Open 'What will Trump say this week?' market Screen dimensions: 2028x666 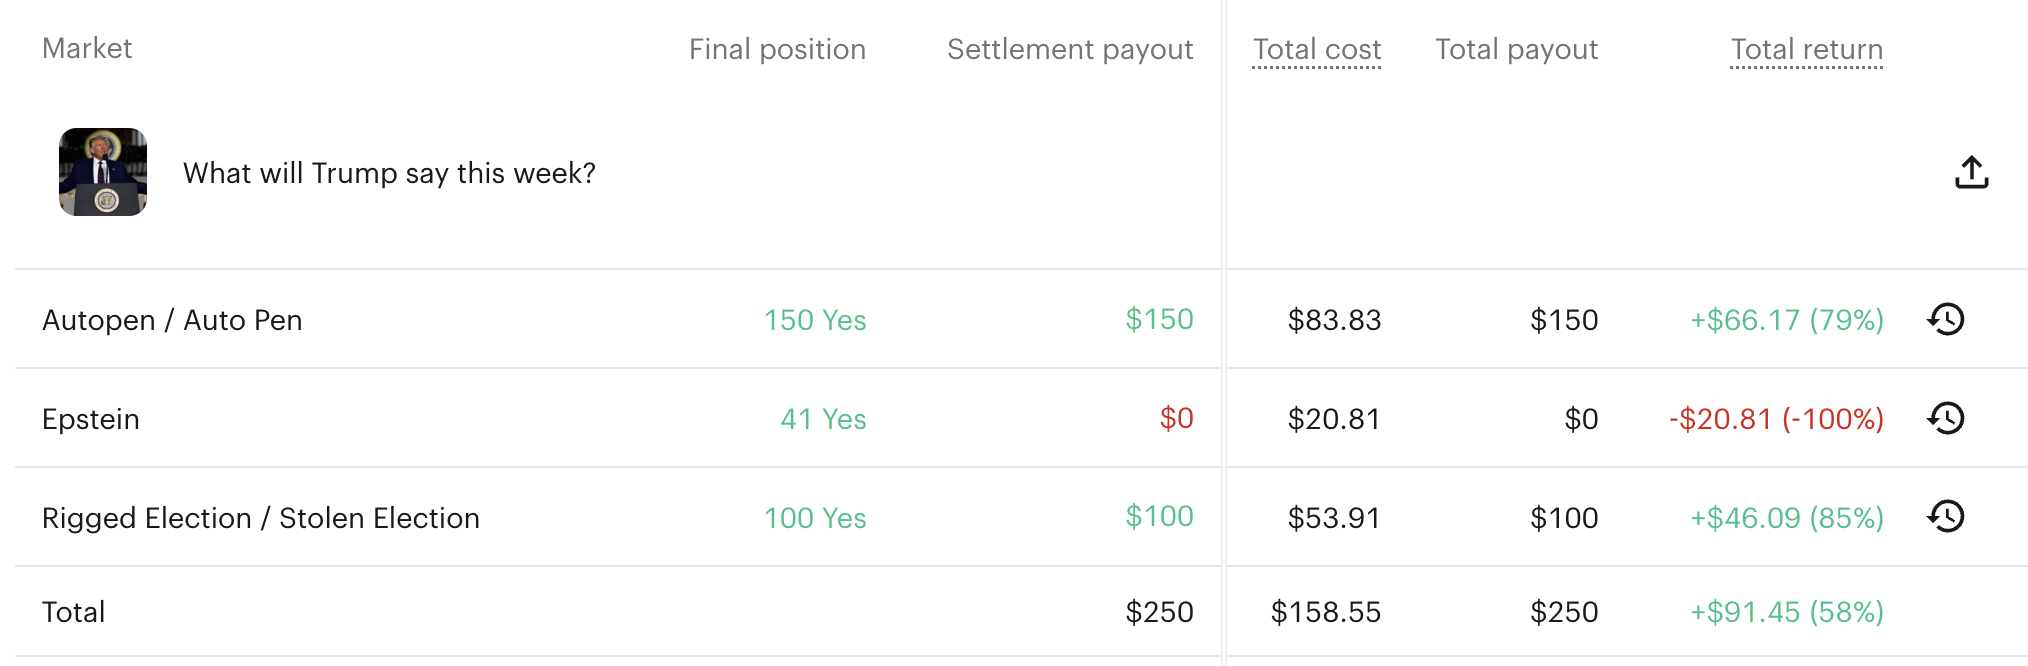[x=388, y=173]
